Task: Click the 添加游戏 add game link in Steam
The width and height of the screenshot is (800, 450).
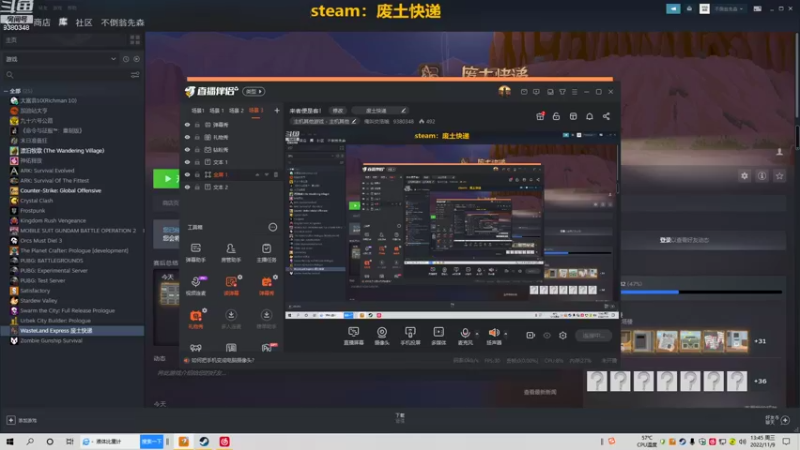Action: pyautogui.click(x=22, y=420)
